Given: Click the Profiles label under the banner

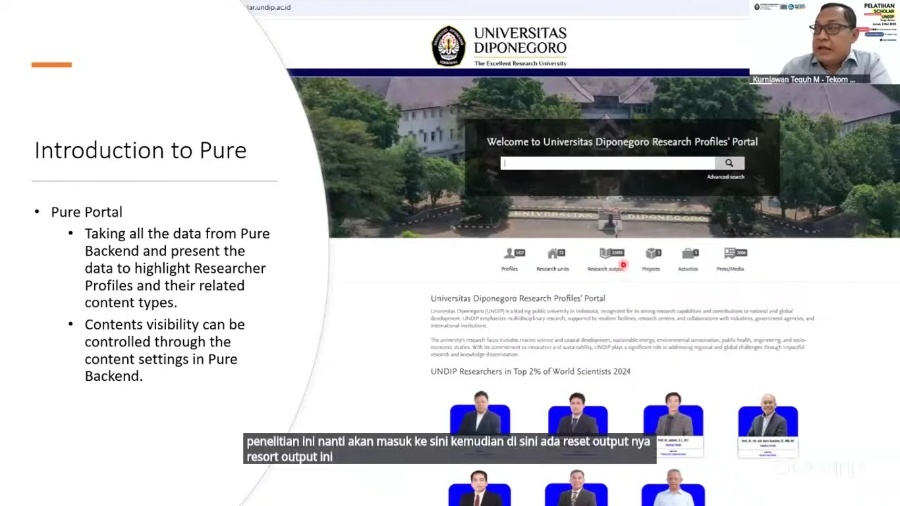Looking at the screenshot, I should point(510,269).
